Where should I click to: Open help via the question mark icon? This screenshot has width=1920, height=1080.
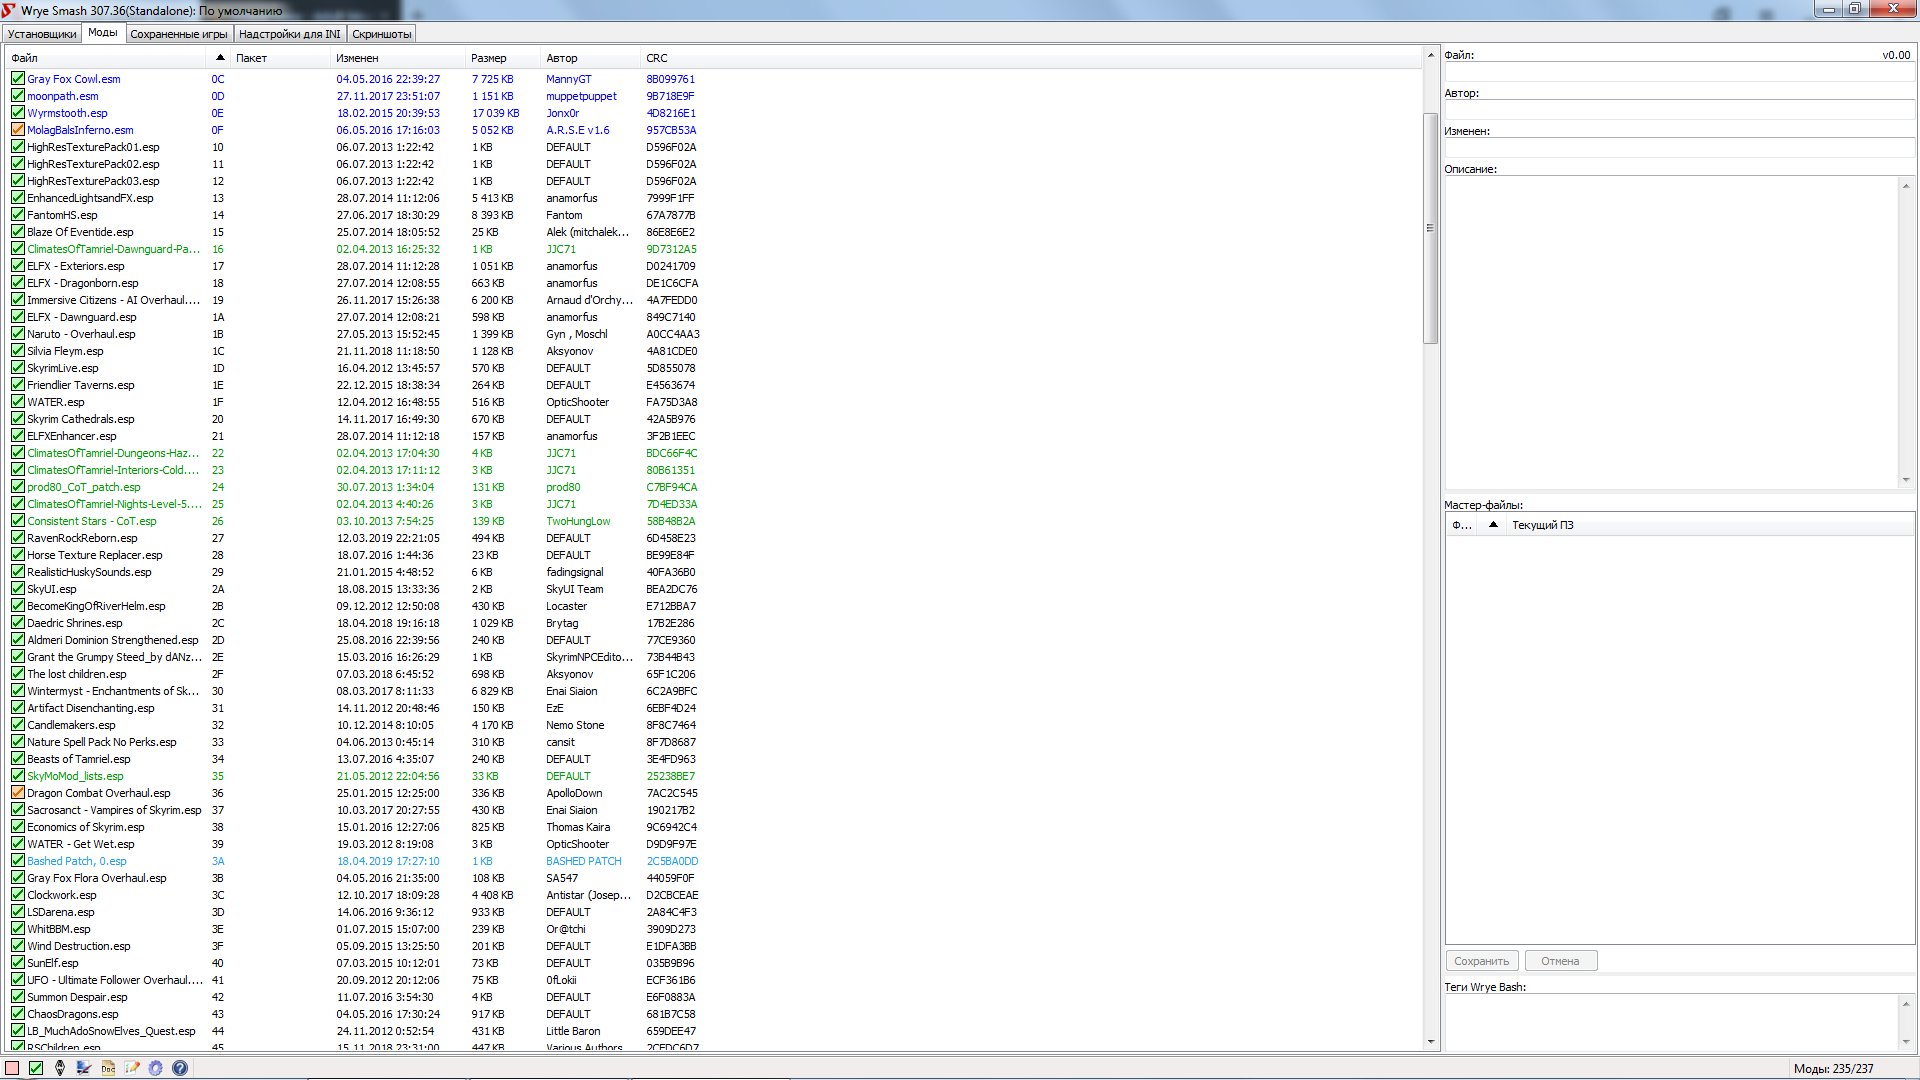(180, 1068)
